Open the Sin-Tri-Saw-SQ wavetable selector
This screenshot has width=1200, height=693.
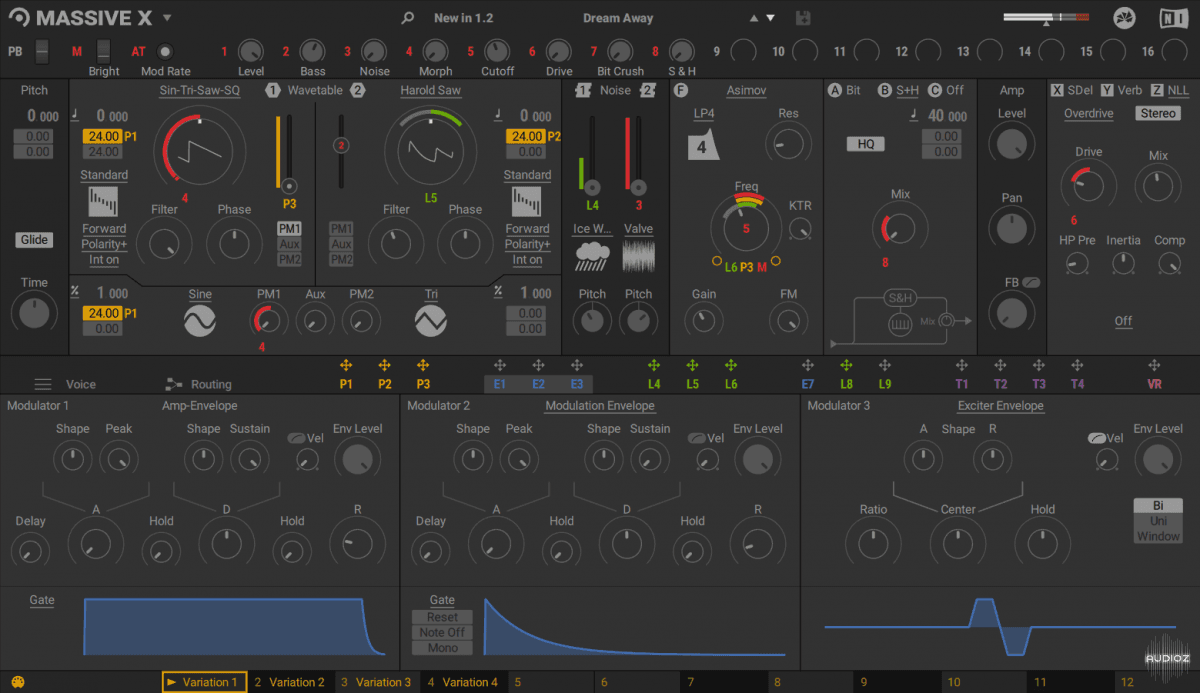tap(200, 90)
